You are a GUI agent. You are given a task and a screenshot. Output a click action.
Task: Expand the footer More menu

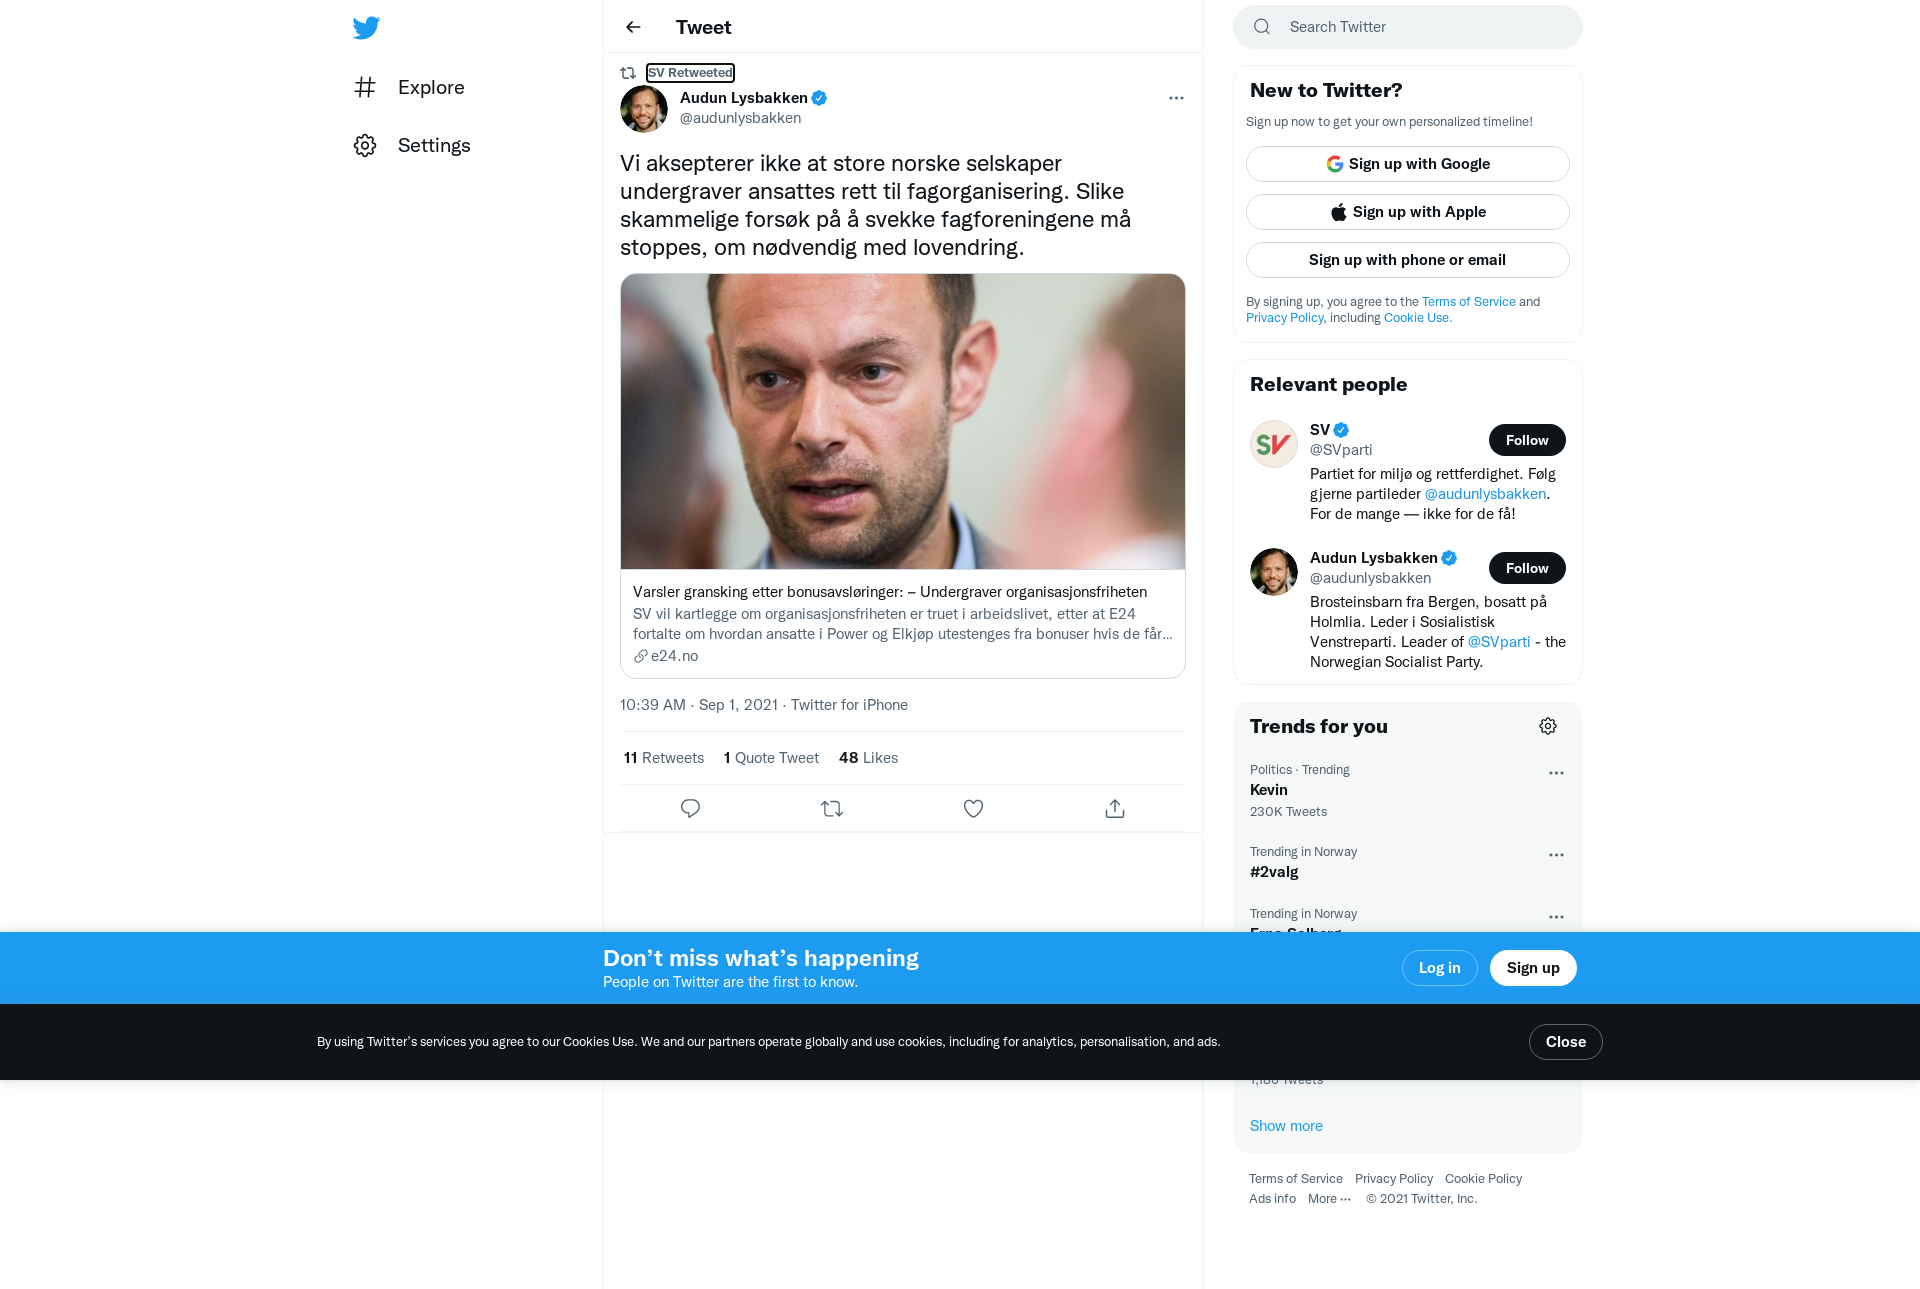pyautogui.click(x=1329, y=1199)
